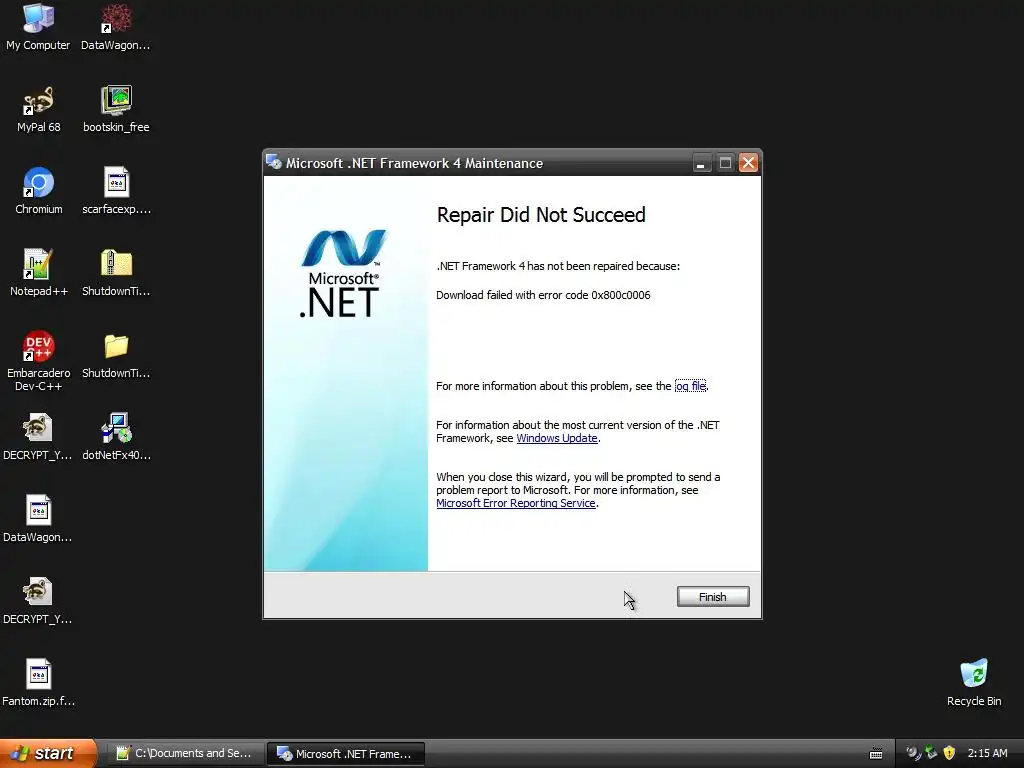Click the Finish button
1024x768 pixels.
pos(712,596)
